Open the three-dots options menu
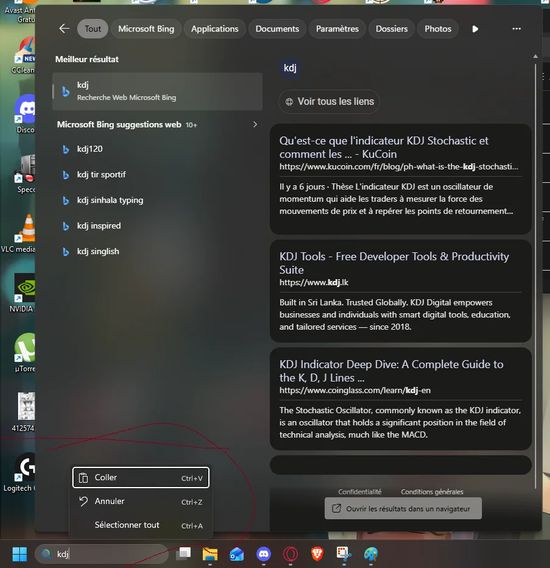 tap(516, 29)
